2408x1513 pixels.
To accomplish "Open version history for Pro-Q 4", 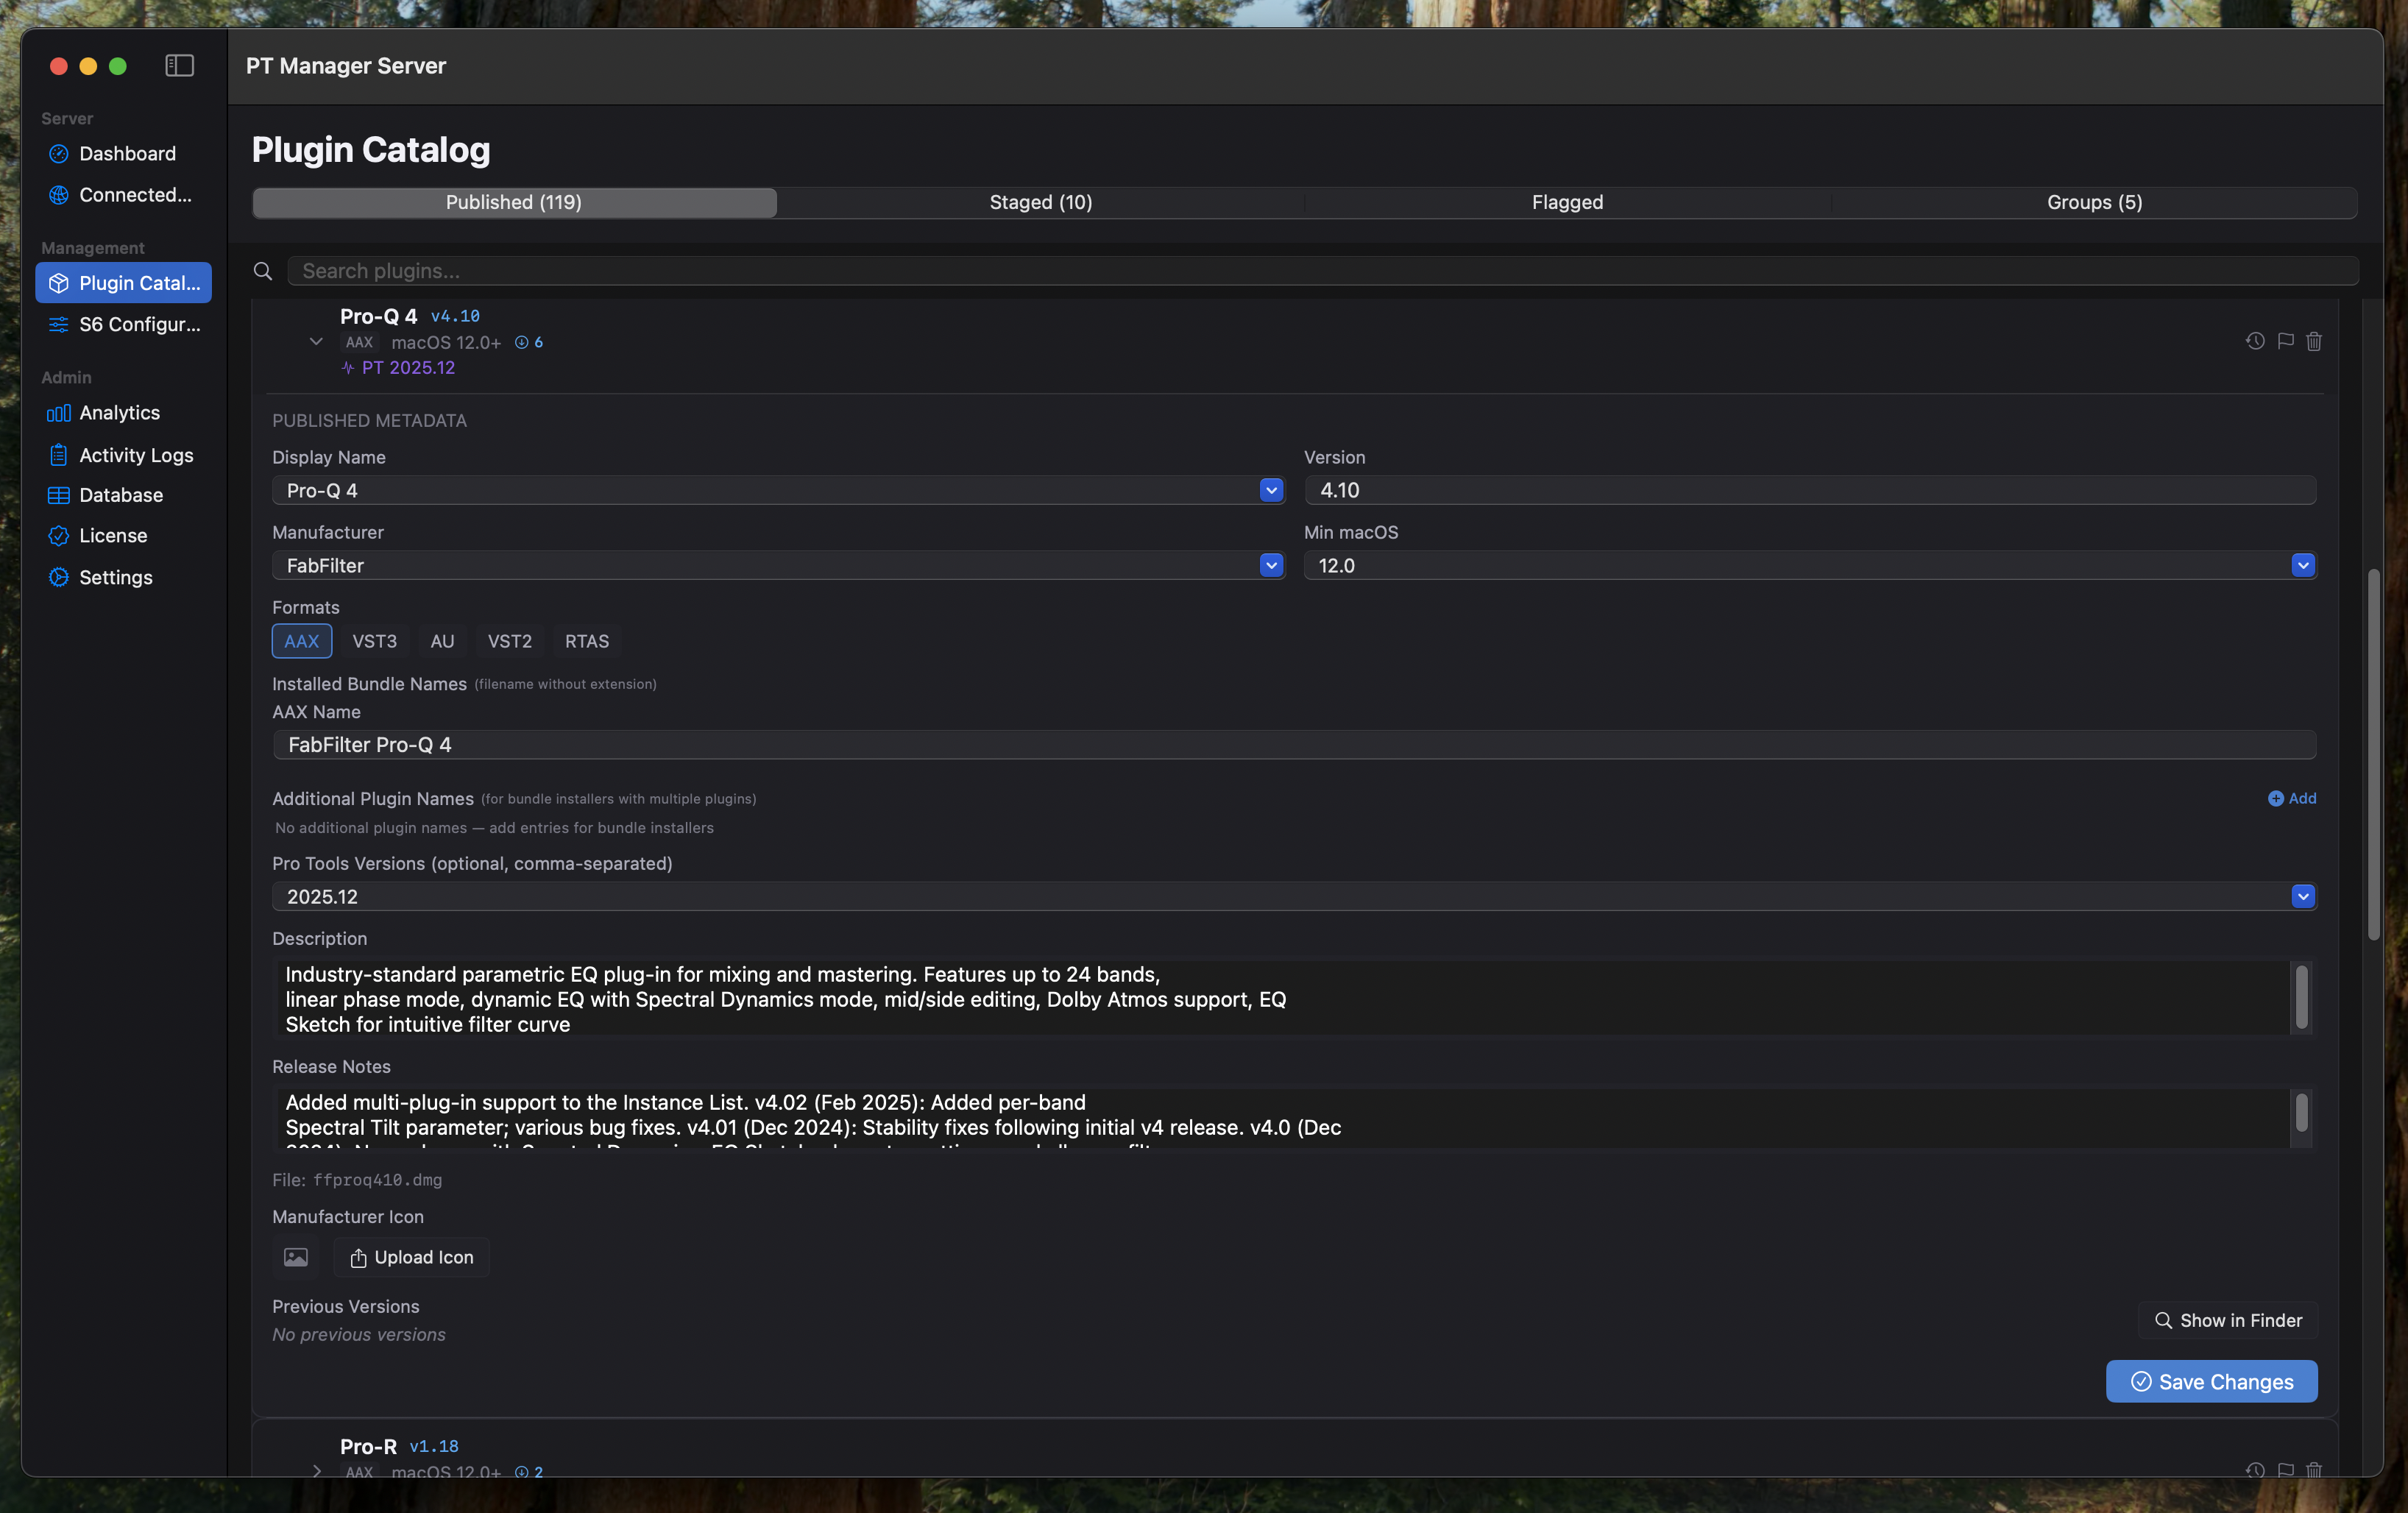I will pyautogui.click(x=2255, y=341).
